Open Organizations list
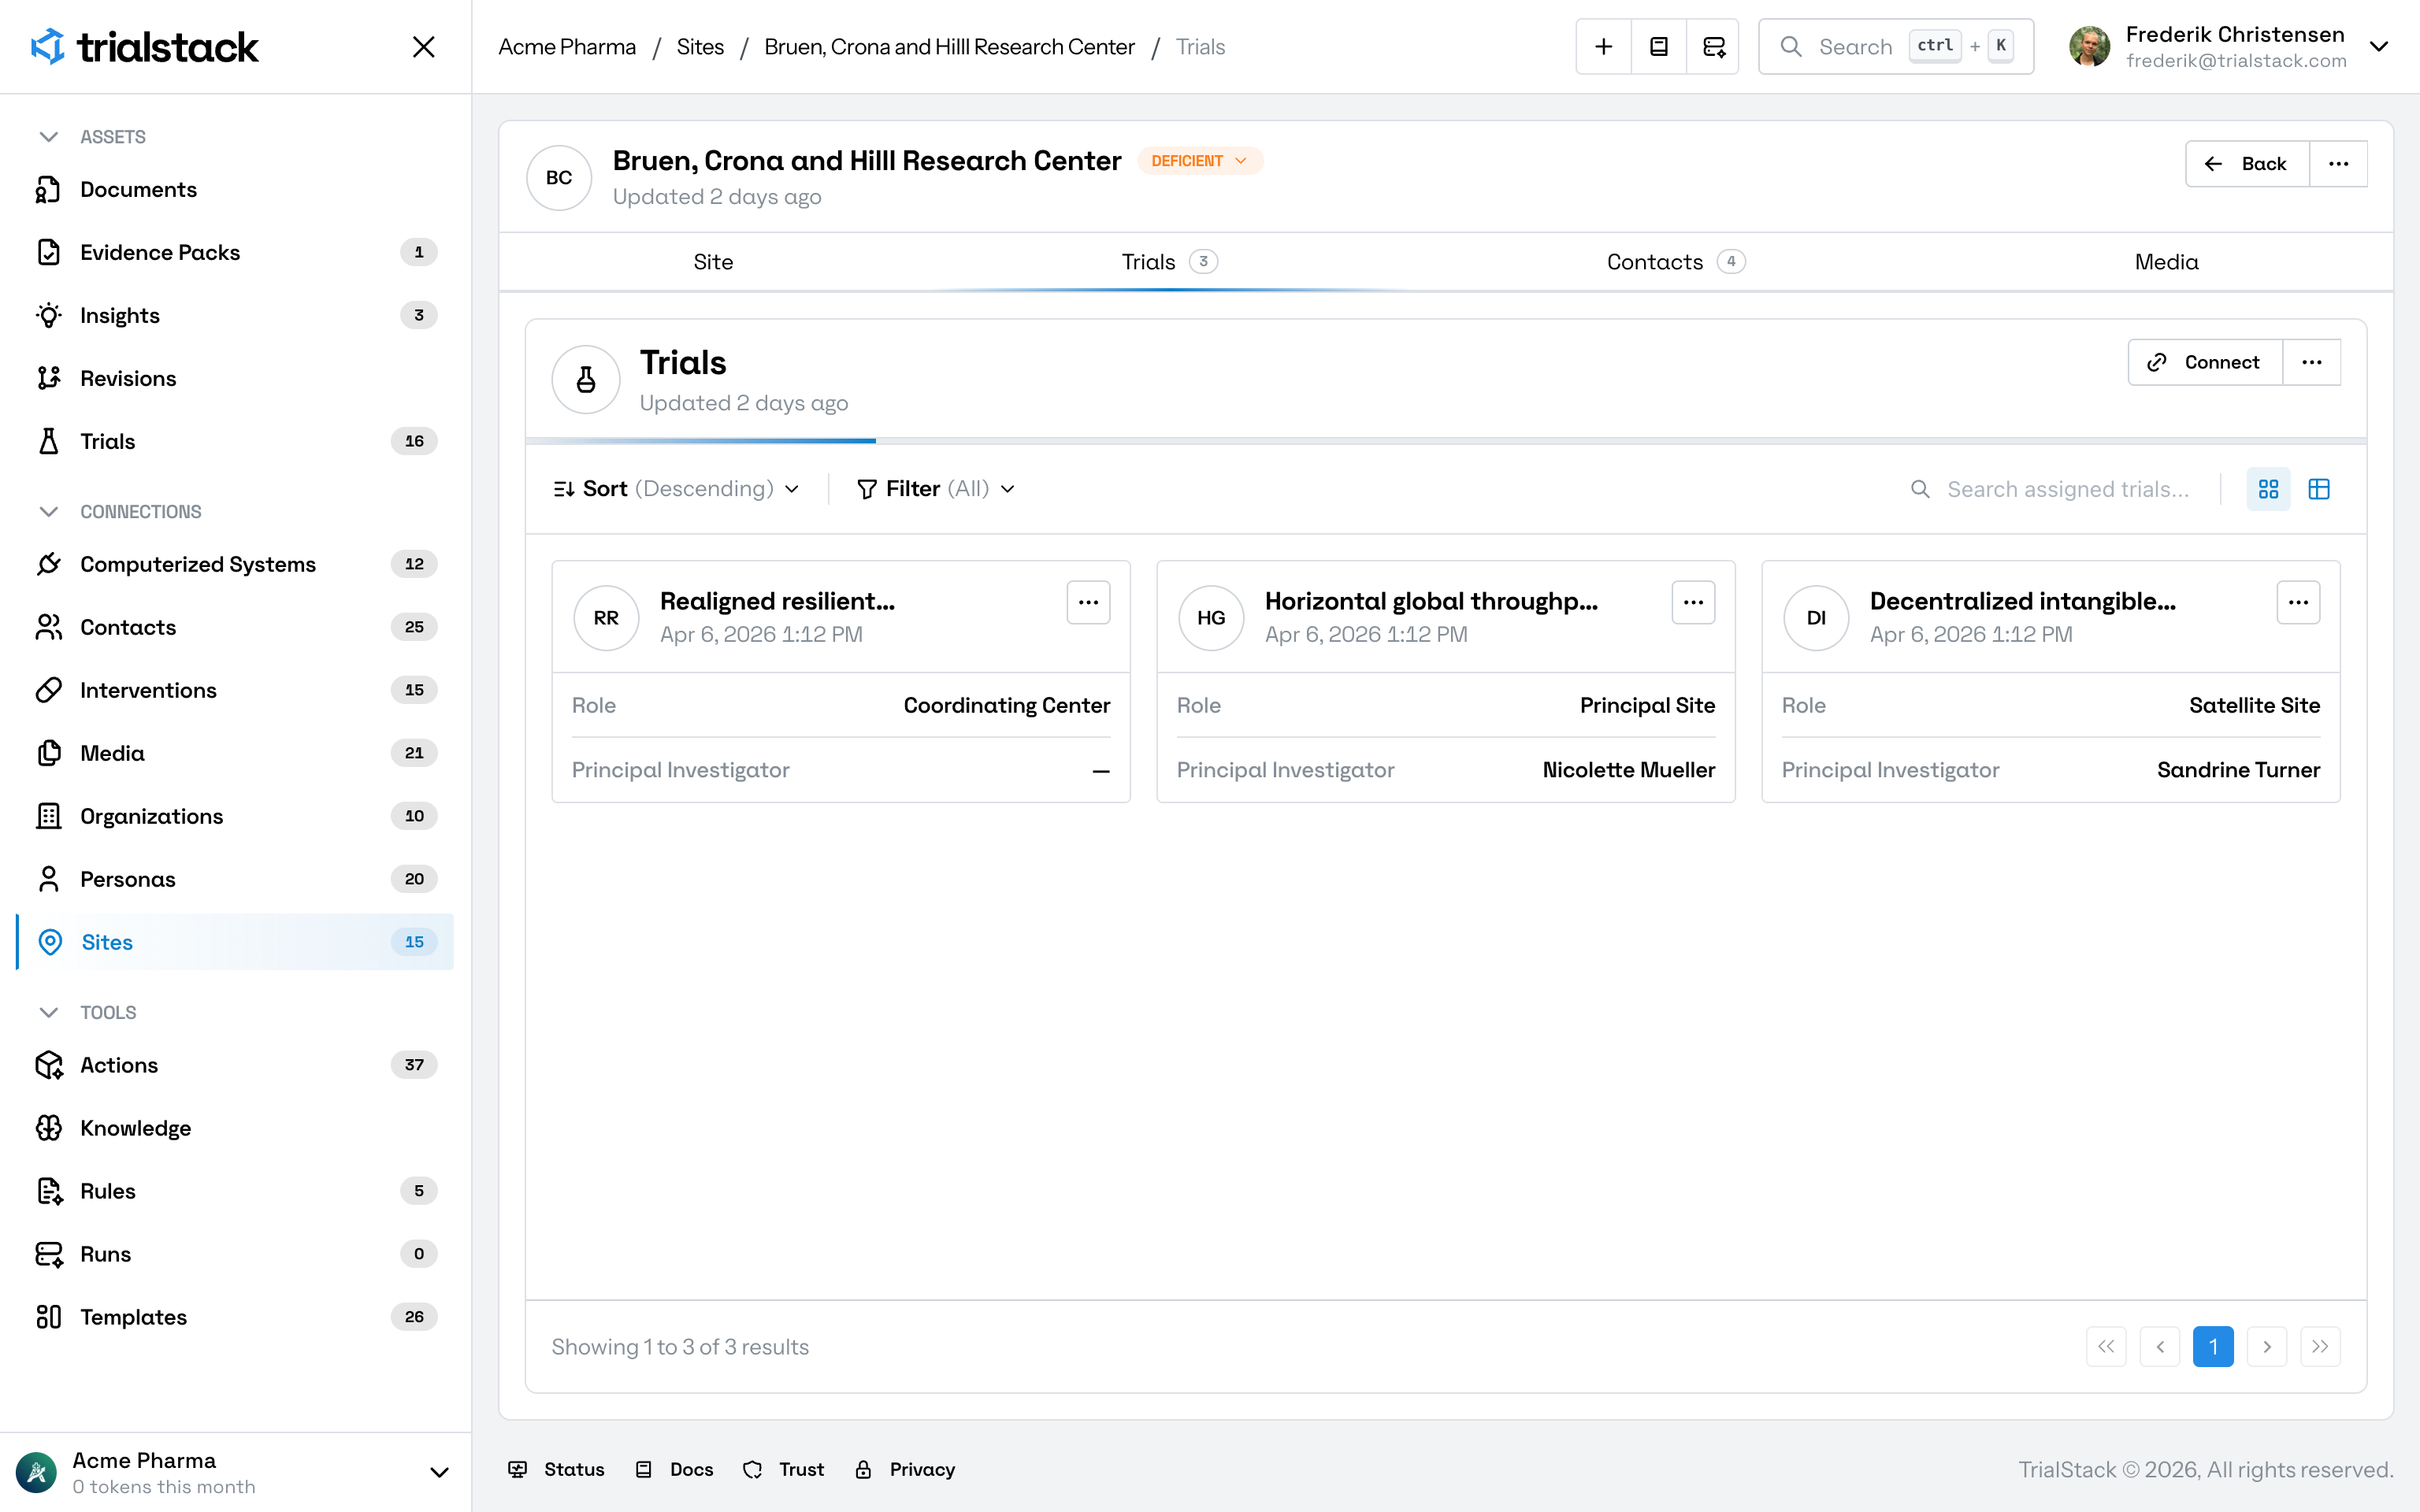Screen dimensions: 2420x1512 coord(235,816)
